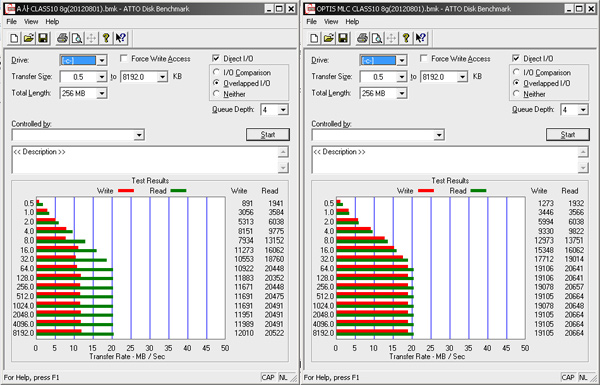This screenshot has width=600, height=389.
Task: Click Print Preview icon in left window
Action: click(x=77, y=38)
